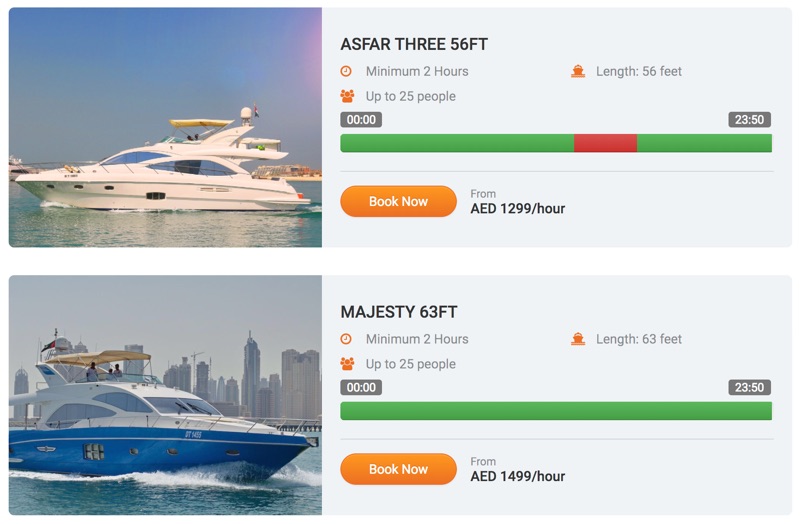Click the 00:00 time label for Asfar Three
This screenshot has height=524, width=800.
pos(361,120)
